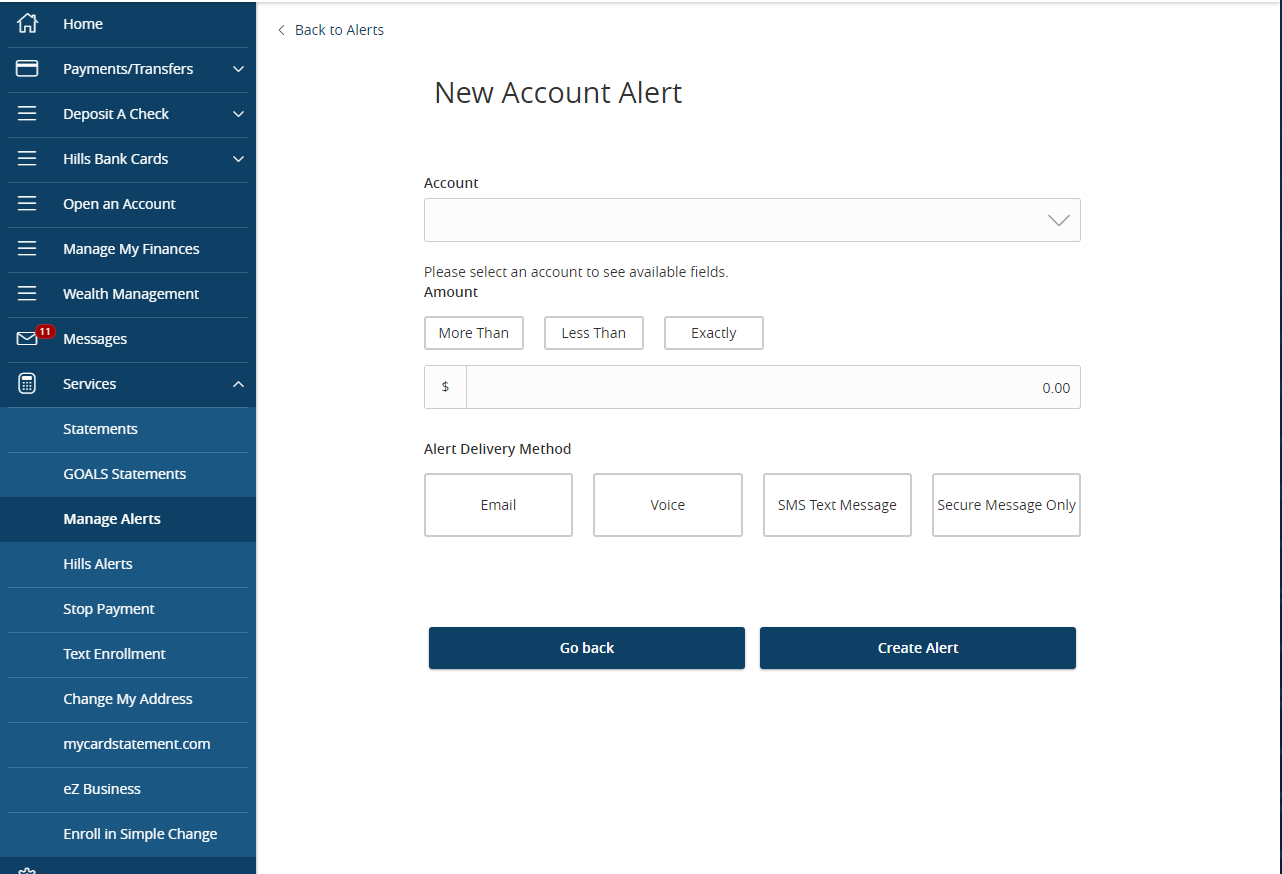The height and width of the screenshot is (874, 1282).
Task: Open the Wealth Management menu item
Action: click(x=128, y=294)
